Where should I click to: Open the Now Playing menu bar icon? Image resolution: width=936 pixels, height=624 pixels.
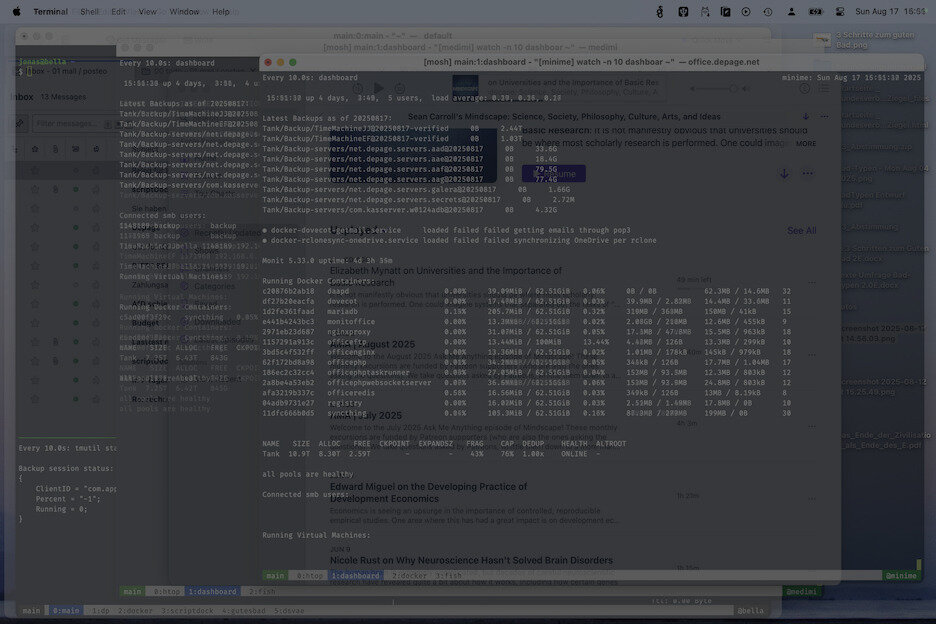point(746,11)
